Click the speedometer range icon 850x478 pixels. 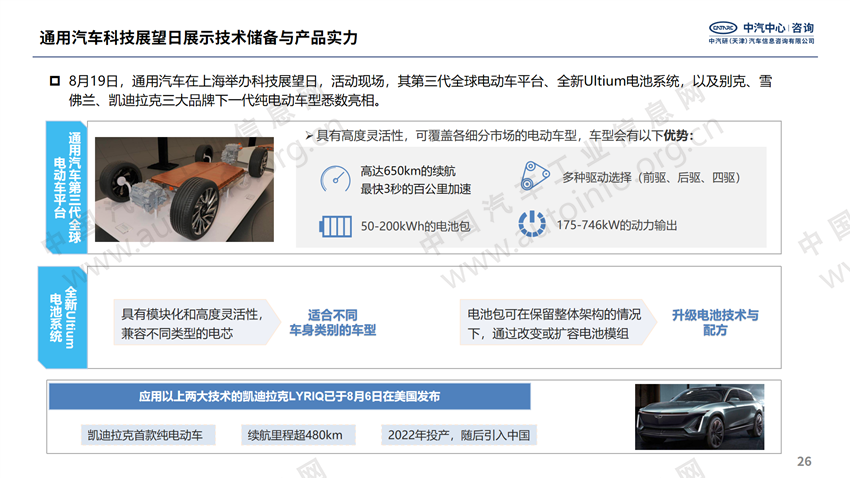(x=336, y=179)
